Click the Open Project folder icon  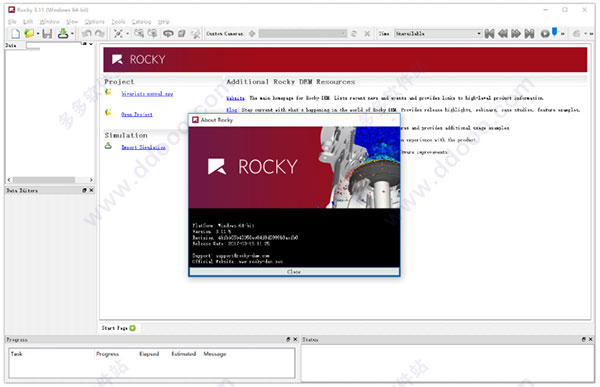[29, 34]
